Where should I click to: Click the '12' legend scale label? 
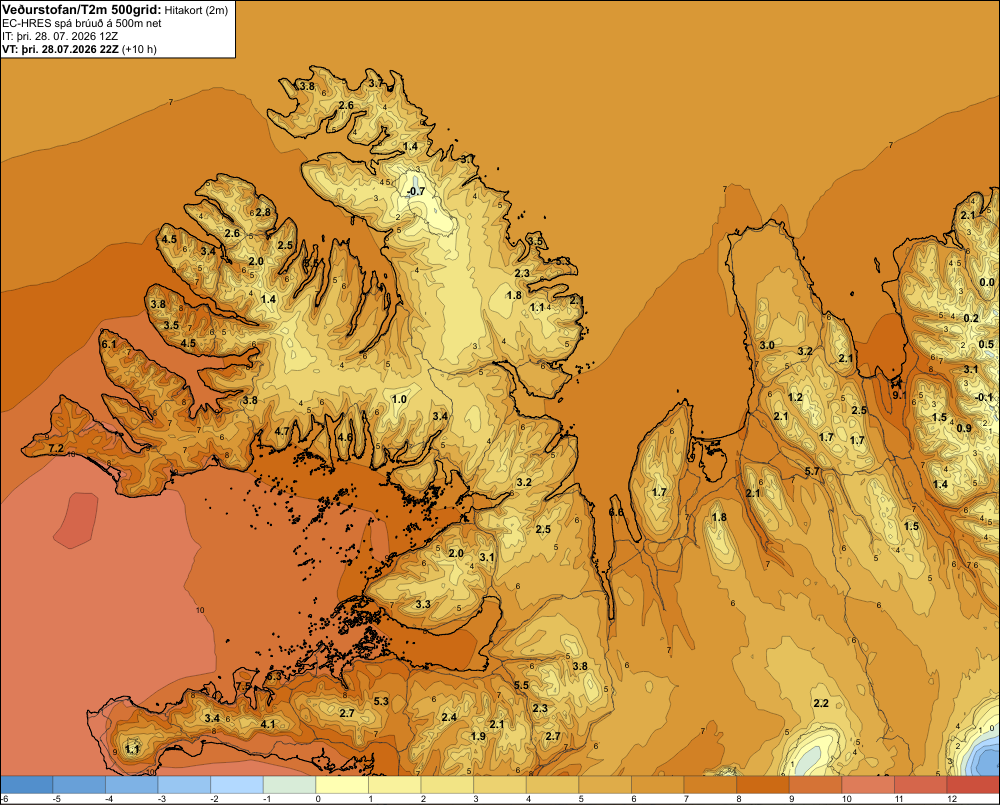click(x=952, y=799)
